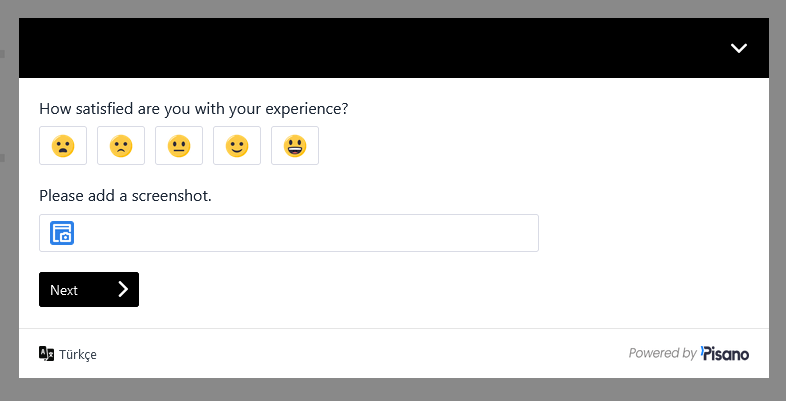Choose the slightly frowning dissatisfied face
The image size is (786, 401).
click(x=121, y=146)
